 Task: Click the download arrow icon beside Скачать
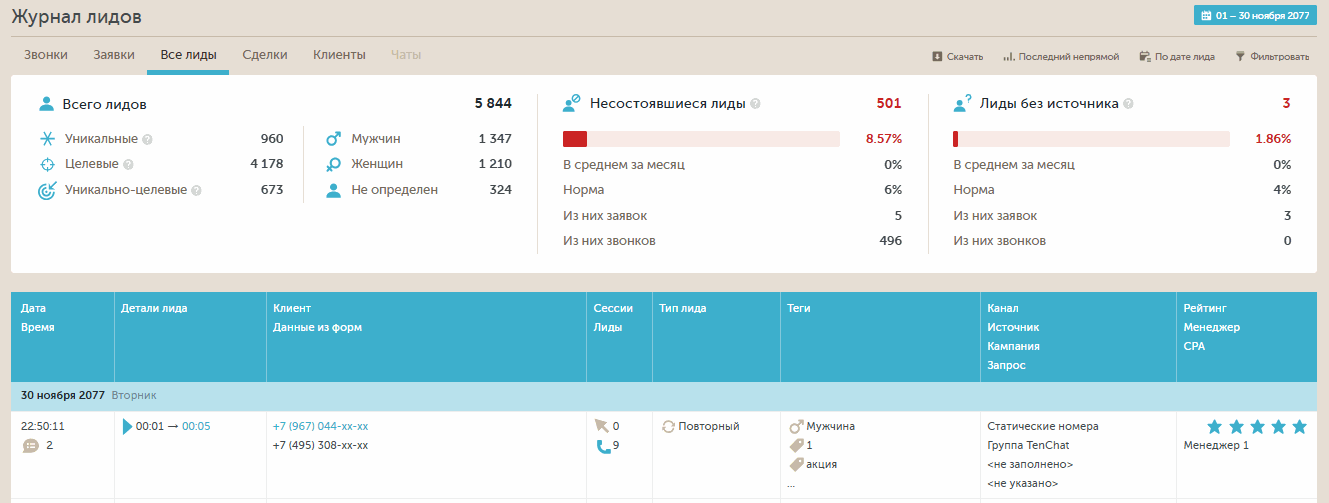[937, 56]
